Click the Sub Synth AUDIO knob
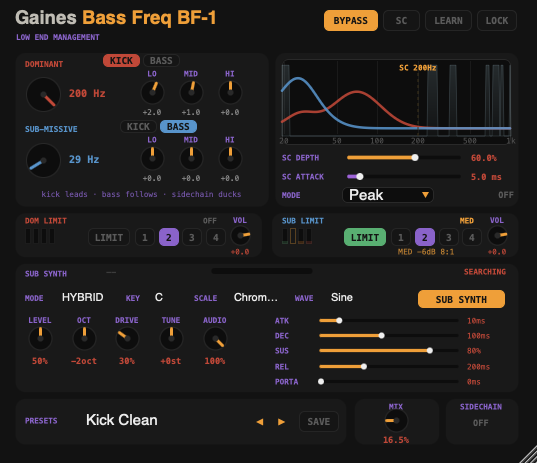The image size is (537, 463). (215, 338)
